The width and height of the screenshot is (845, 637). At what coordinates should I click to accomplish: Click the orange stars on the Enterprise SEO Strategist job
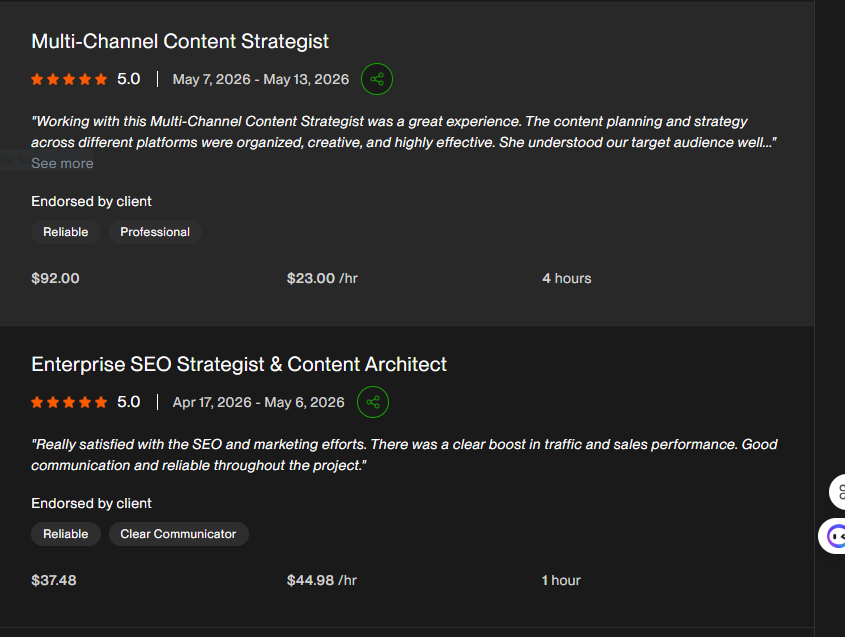click(x=69, y=402)
